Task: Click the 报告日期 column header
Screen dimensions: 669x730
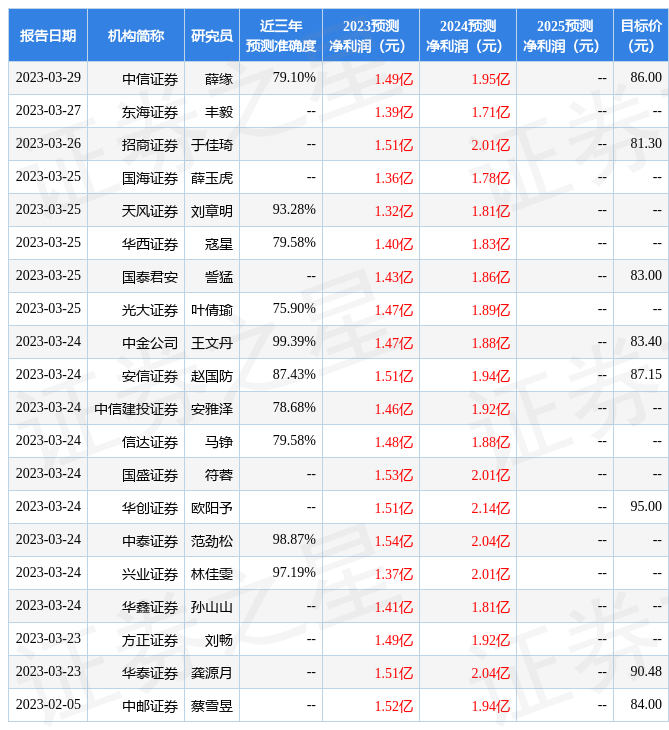Action: [47, 35]
